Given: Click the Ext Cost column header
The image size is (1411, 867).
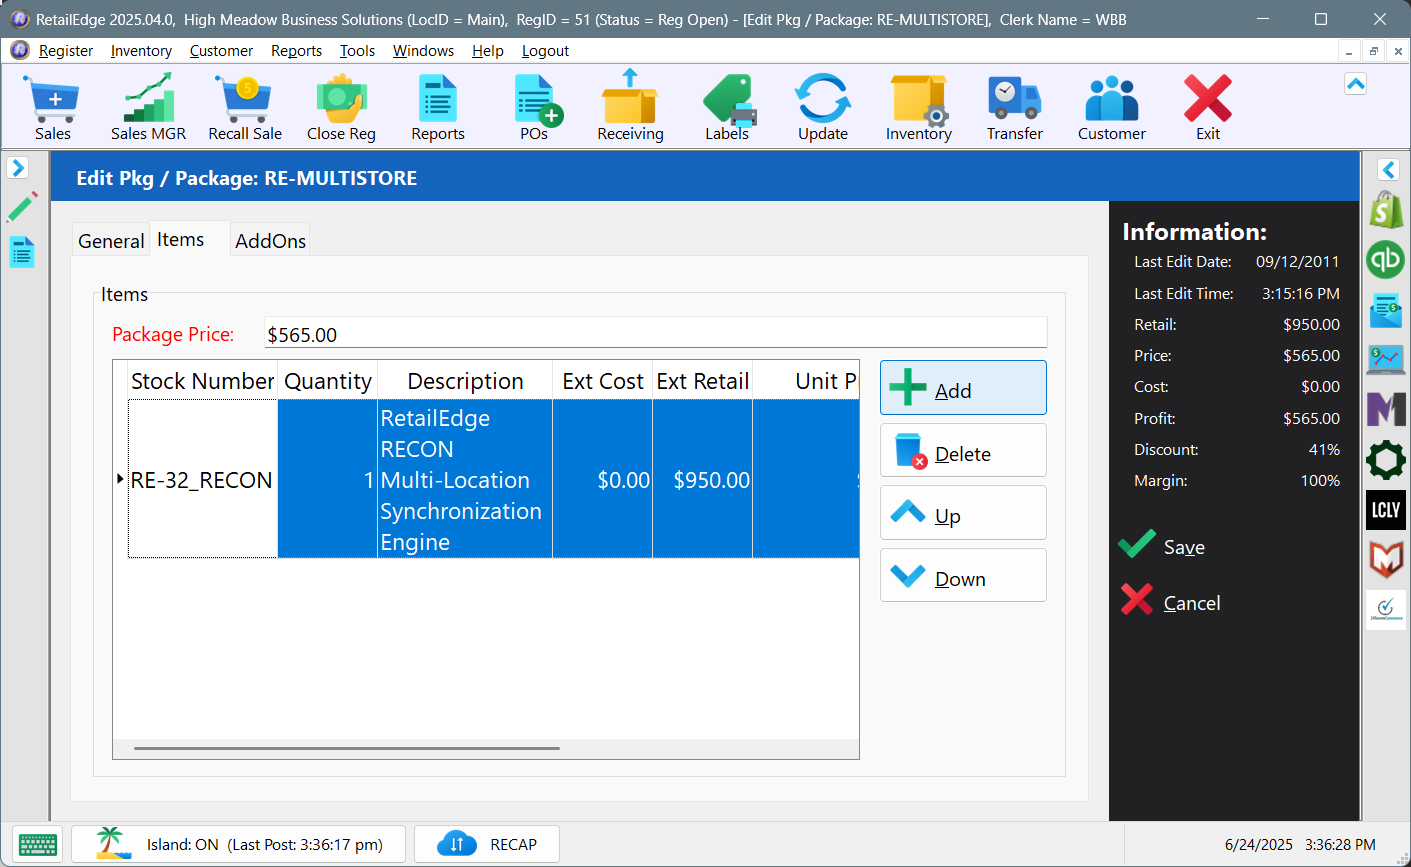Looking at the screenshot, I should point(602,381).
